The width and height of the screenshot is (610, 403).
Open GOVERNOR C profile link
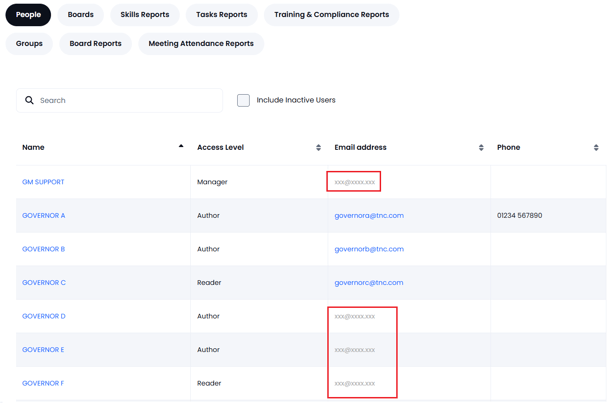(x=44, y=282)
